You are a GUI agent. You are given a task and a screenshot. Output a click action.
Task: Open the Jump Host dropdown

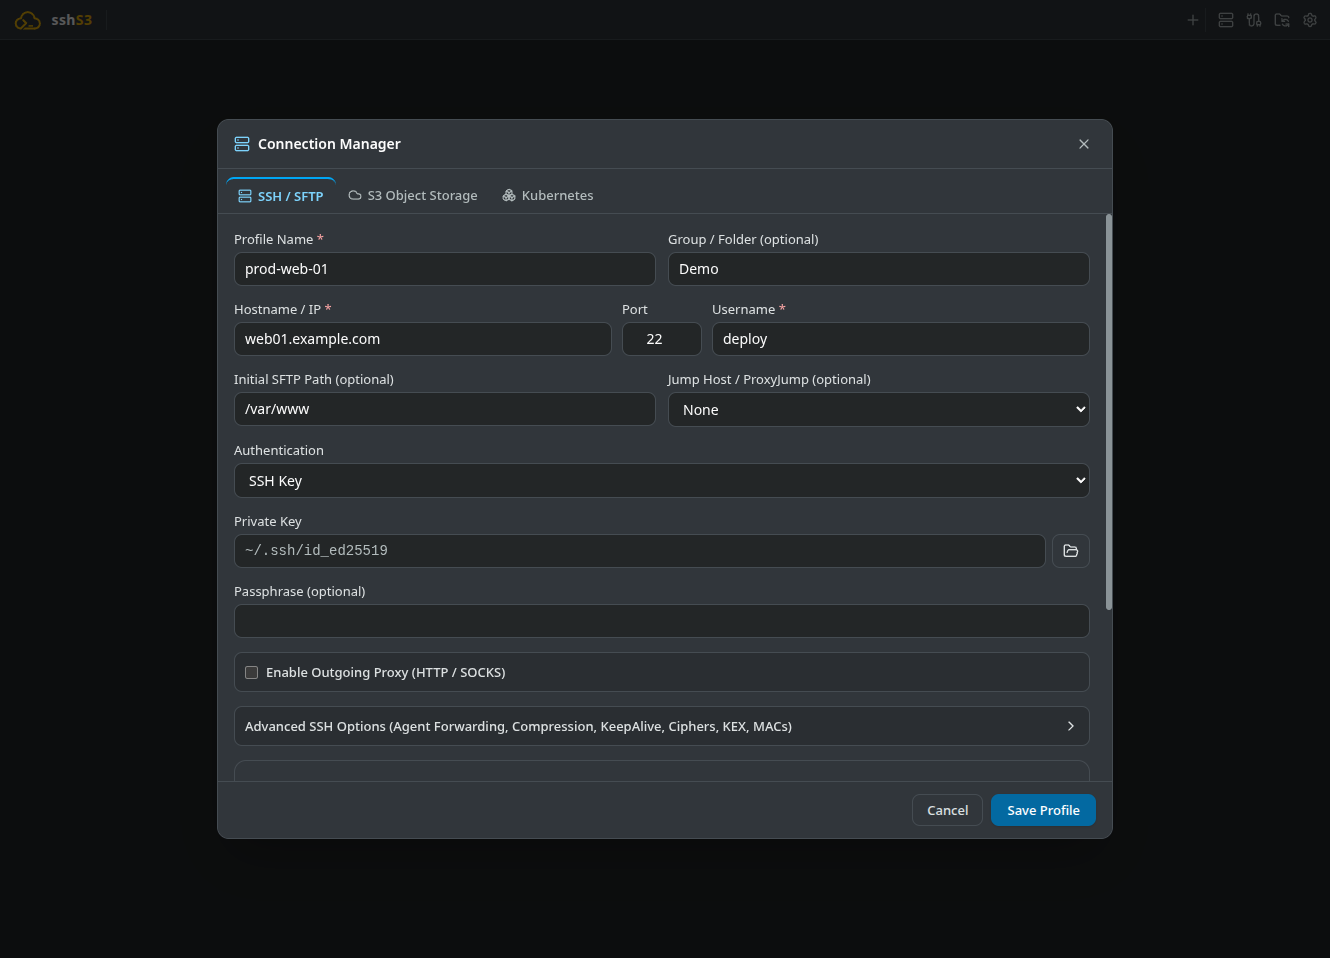(x=879, y=410)
